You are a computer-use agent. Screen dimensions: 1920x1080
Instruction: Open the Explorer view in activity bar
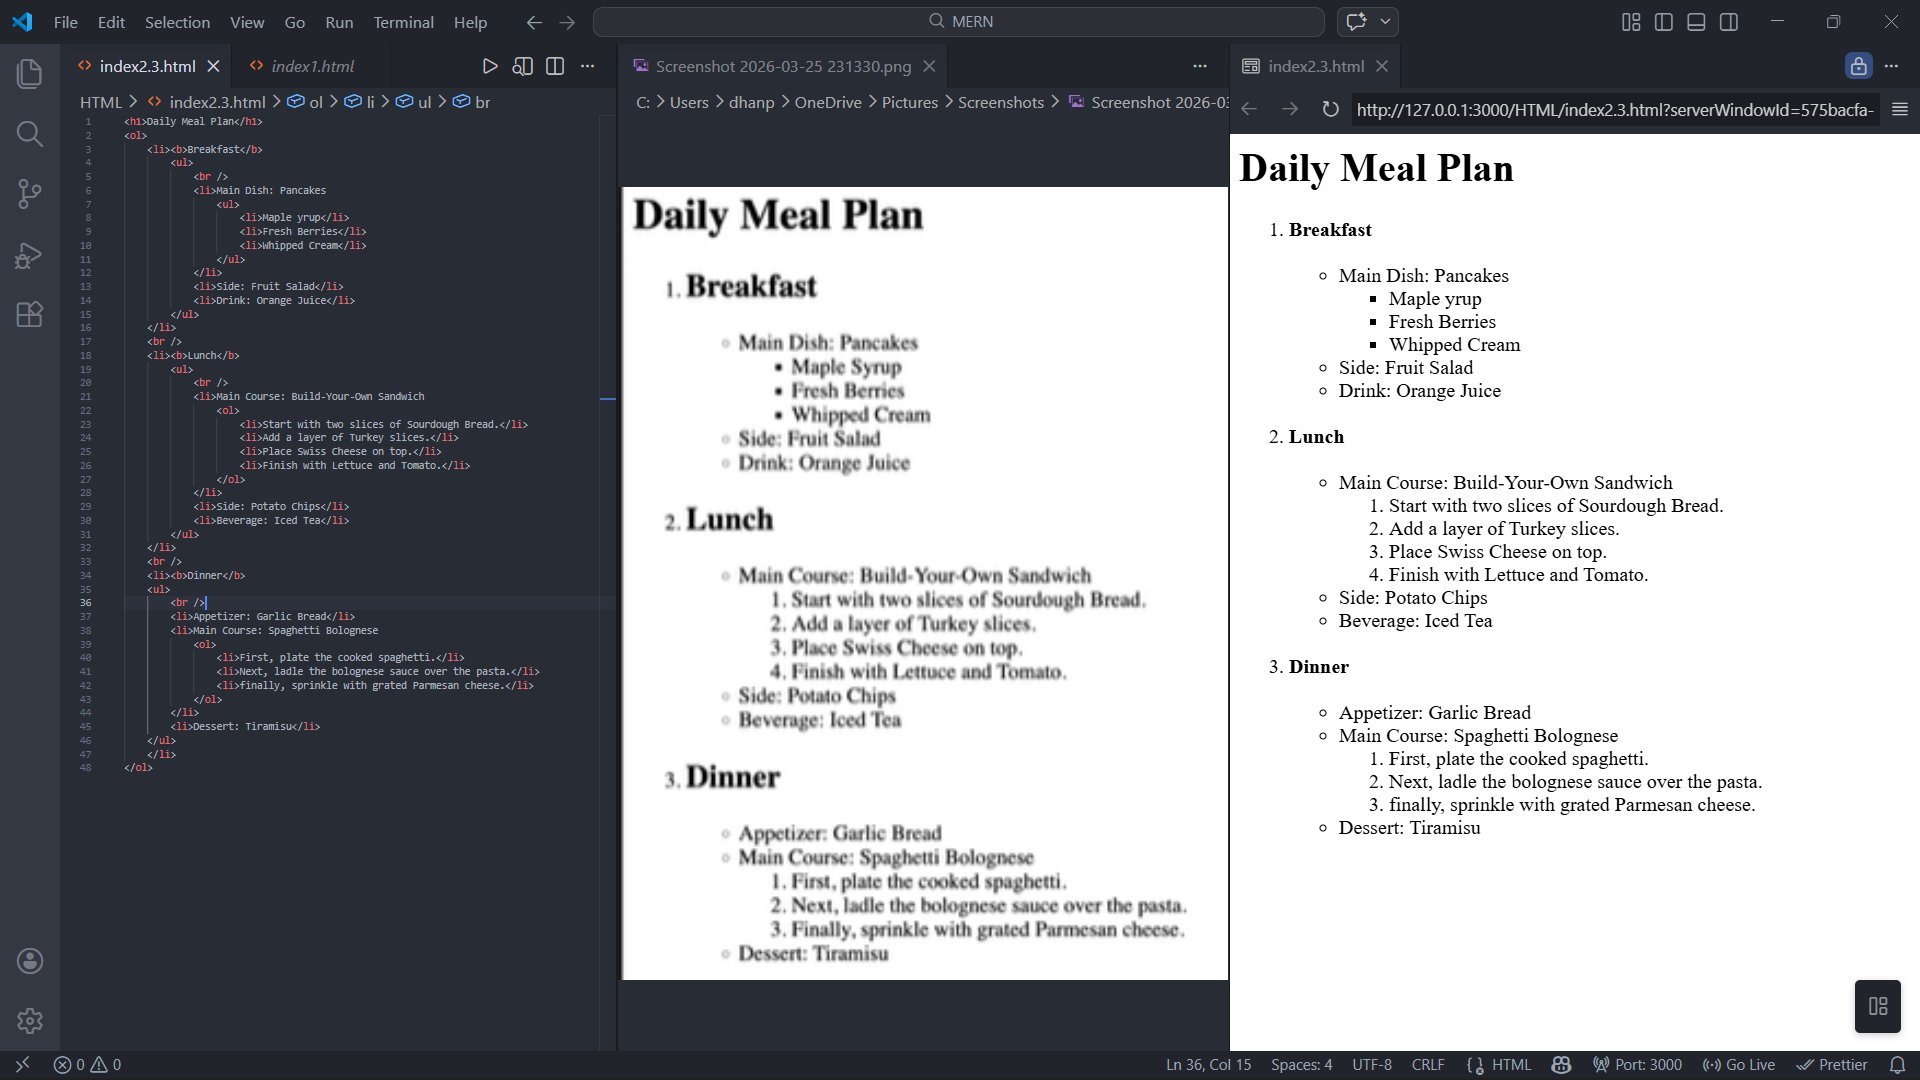tap(30, 73)
